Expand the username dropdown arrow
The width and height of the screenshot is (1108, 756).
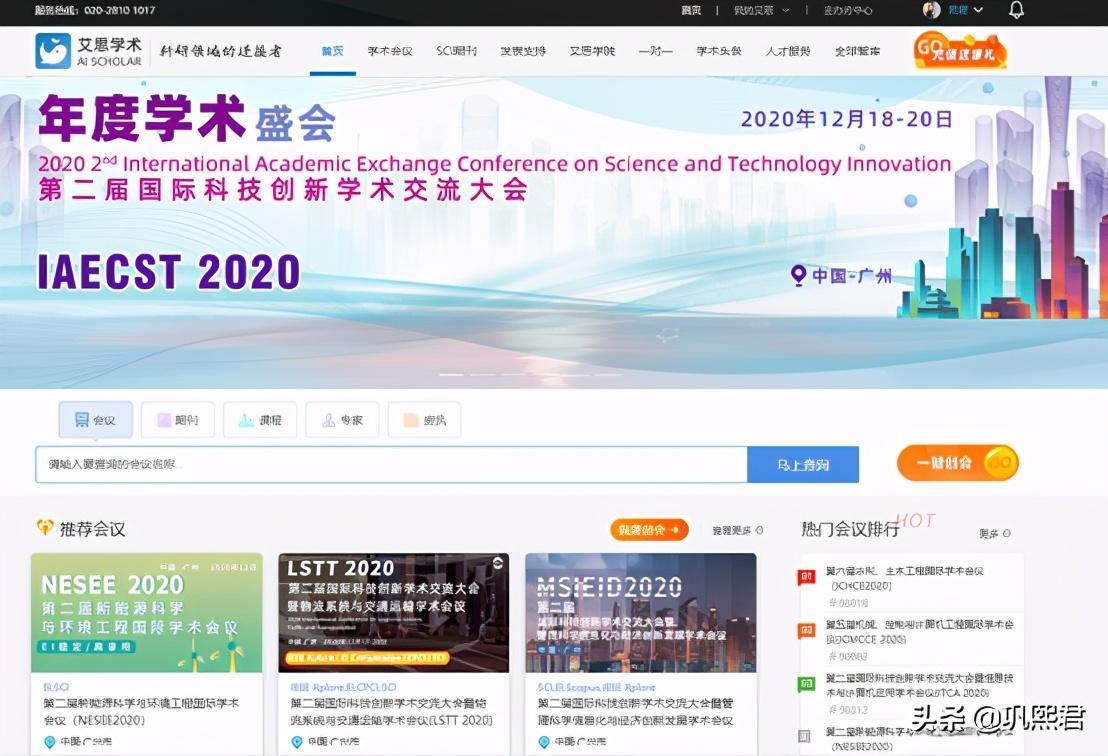[x=978, y=10]
